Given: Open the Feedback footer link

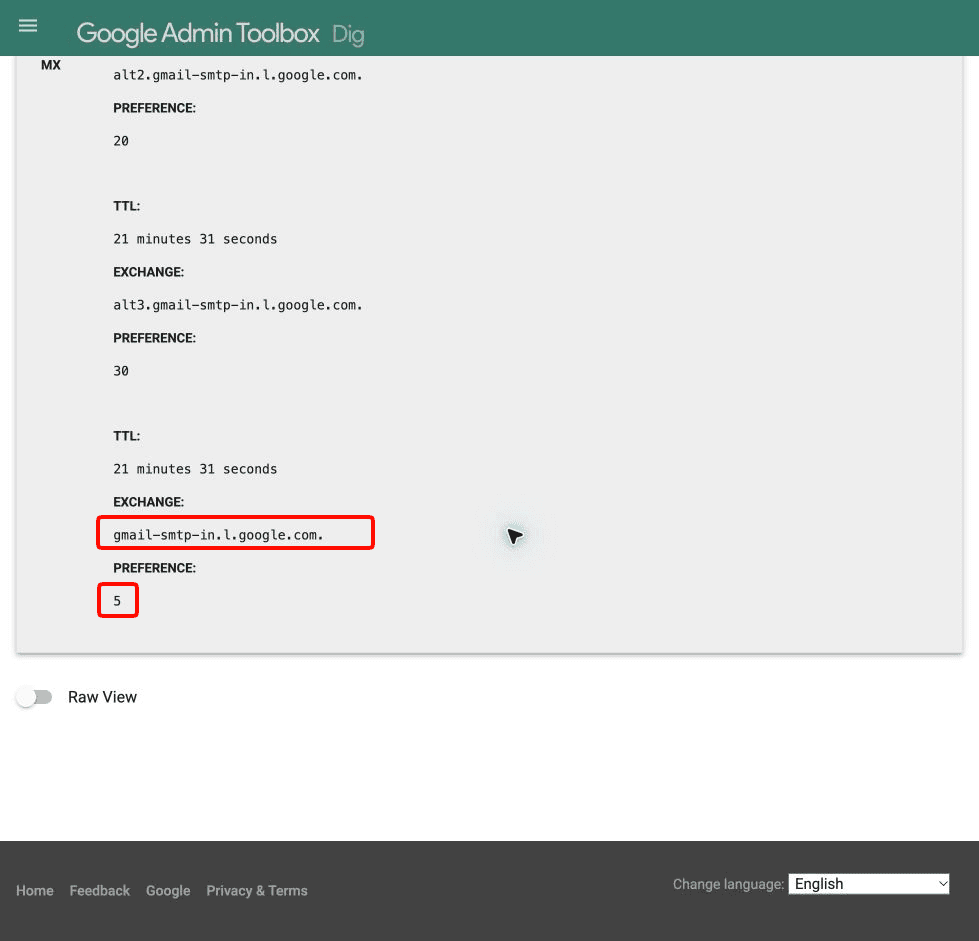Looking at the screenshot, I should (100, 890).
